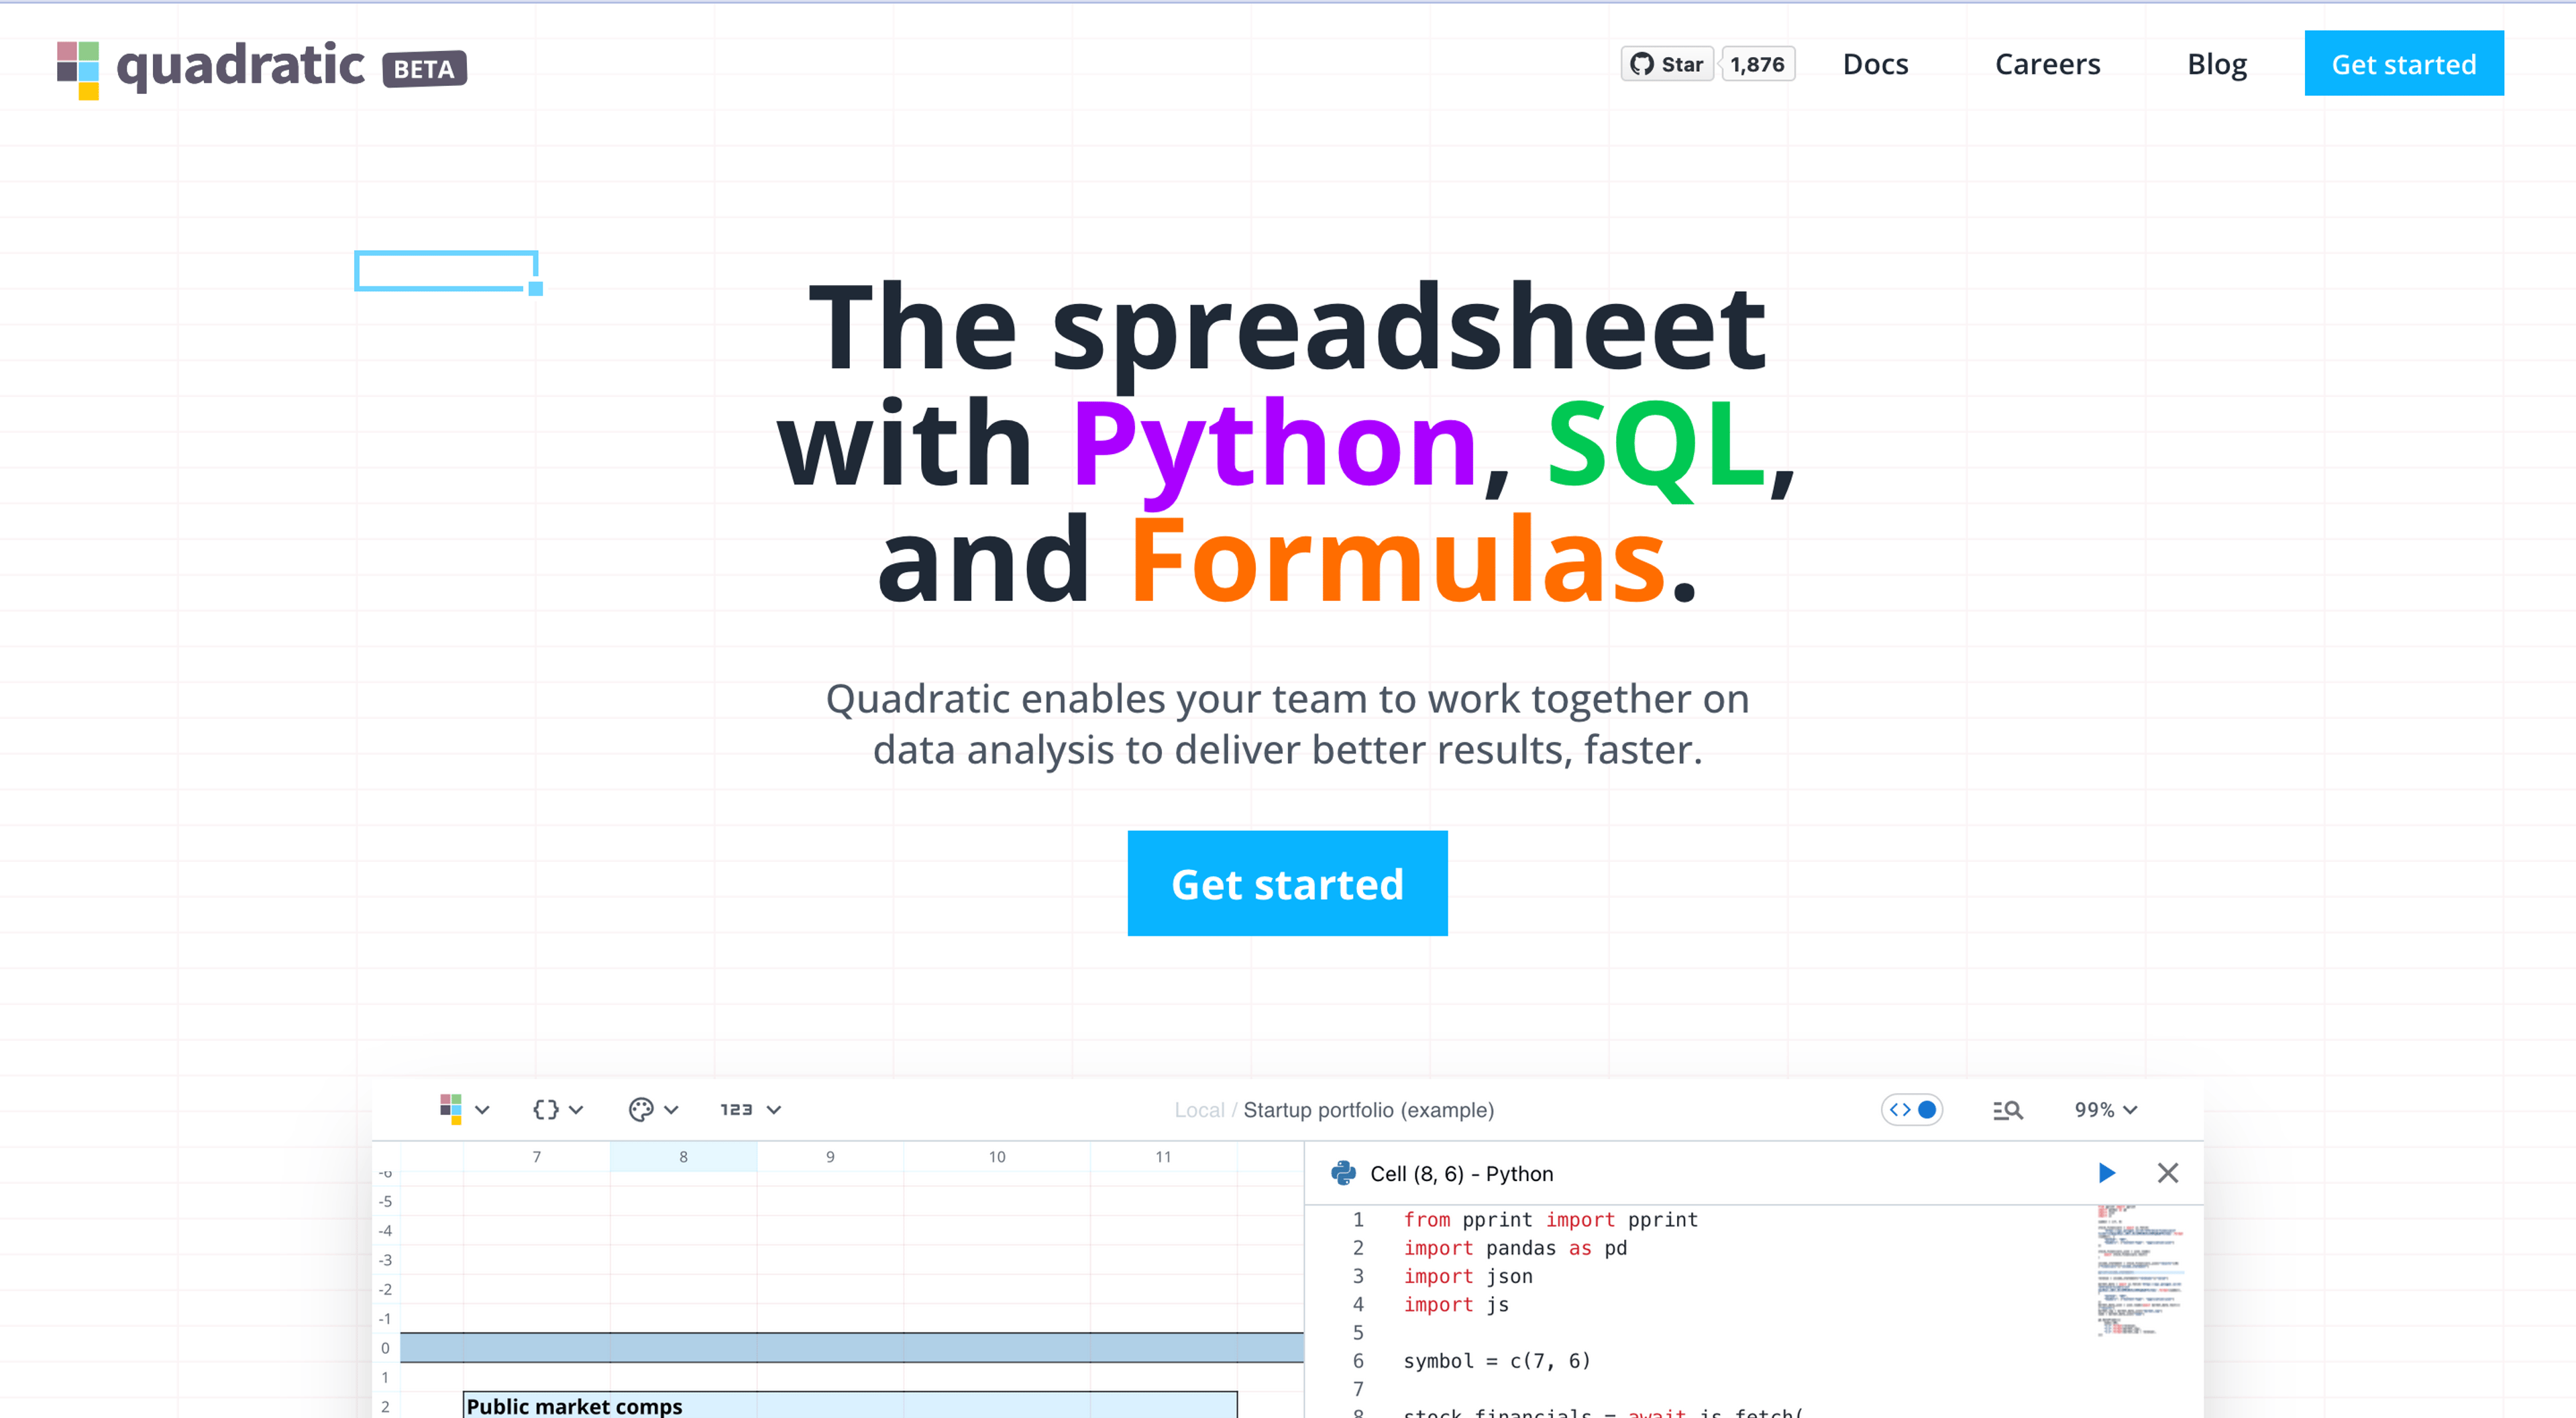Click the large Get started hero button
Image resolution: width=2576 pixels, height=1418 pixels.
click(1288, 884)
